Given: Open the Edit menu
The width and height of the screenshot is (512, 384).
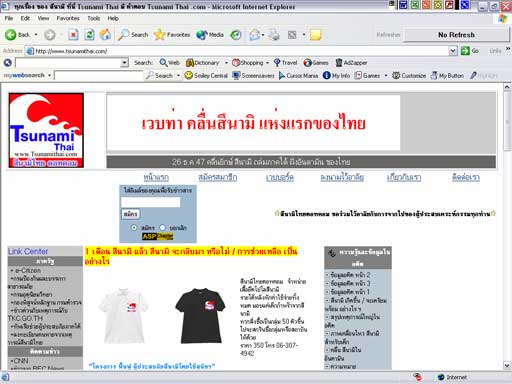Looking at the screenshot, I should coord(25,18).
